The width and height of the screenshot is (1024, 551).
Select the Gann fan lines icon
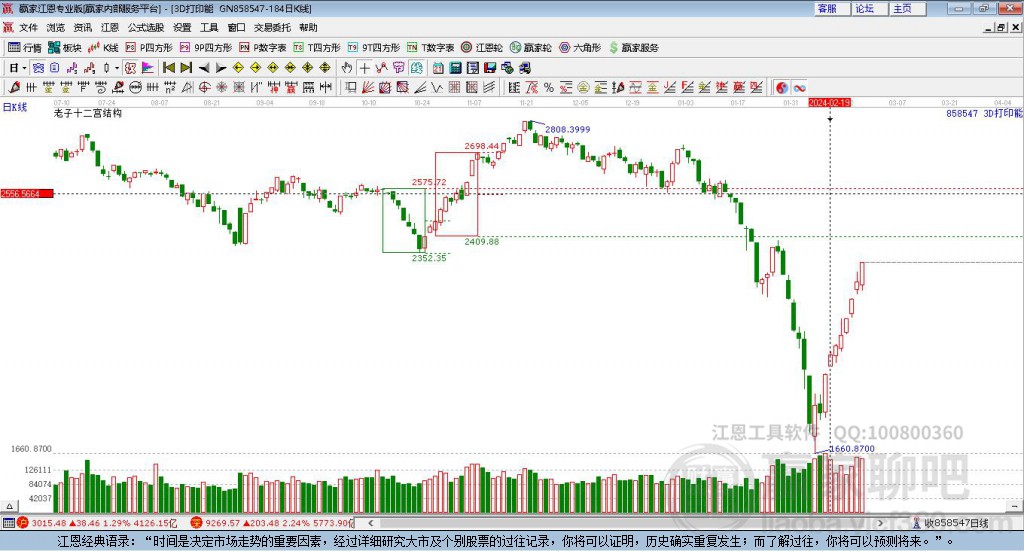(x=368, y=87)
